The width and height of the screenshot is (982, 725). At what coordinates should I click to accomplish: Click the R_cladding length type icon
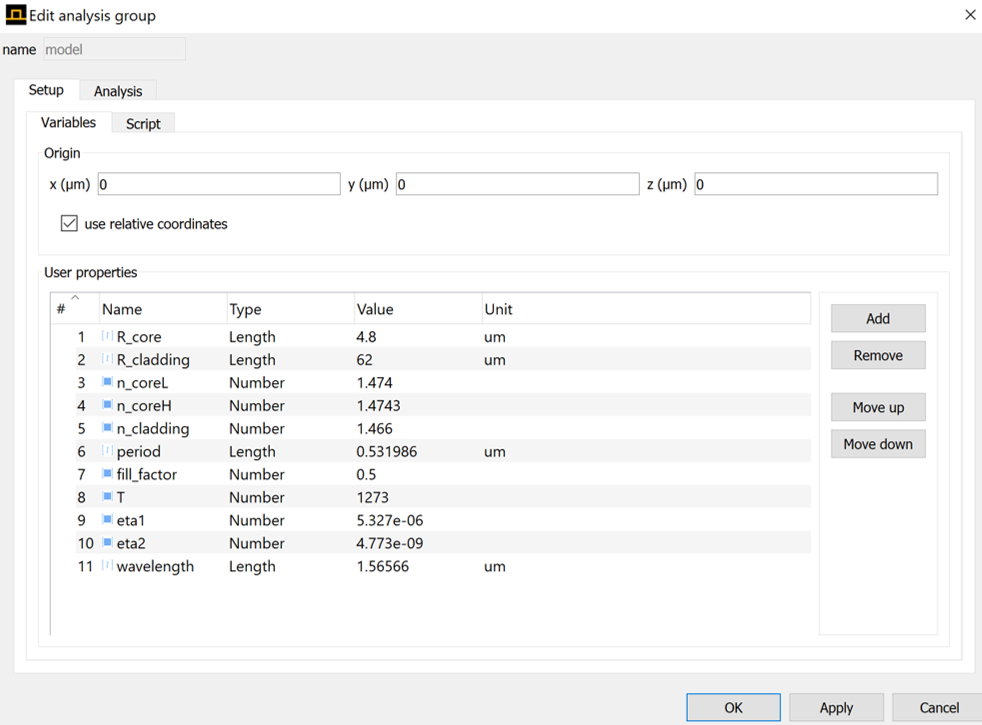107,359
